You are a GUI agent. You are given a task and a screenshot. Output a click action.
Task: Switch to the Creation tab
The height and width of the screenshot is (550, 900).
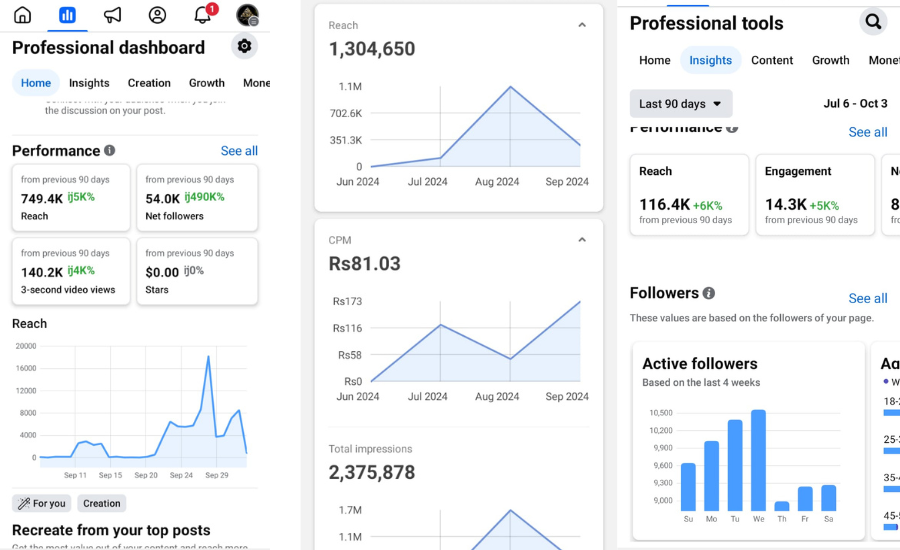[x=149, y=83]
